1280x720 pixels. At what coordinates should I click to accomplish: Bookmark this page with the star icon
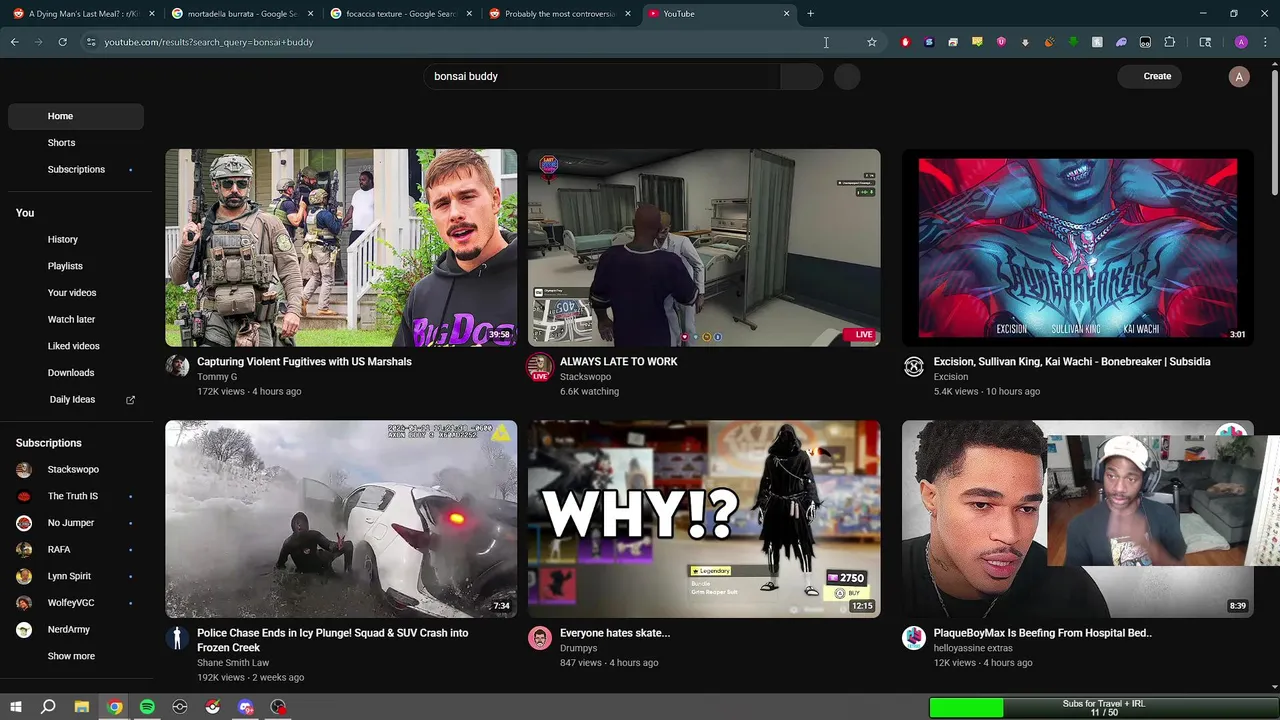point(872,42)
